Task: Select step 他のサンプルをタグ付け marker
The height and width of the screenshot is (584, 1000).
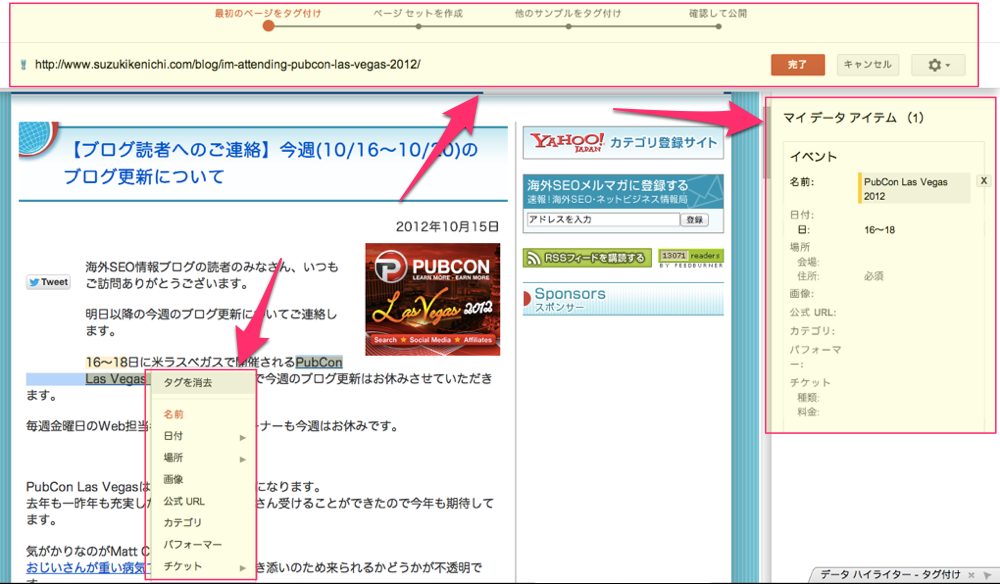Action: click(x=568, y=26)
